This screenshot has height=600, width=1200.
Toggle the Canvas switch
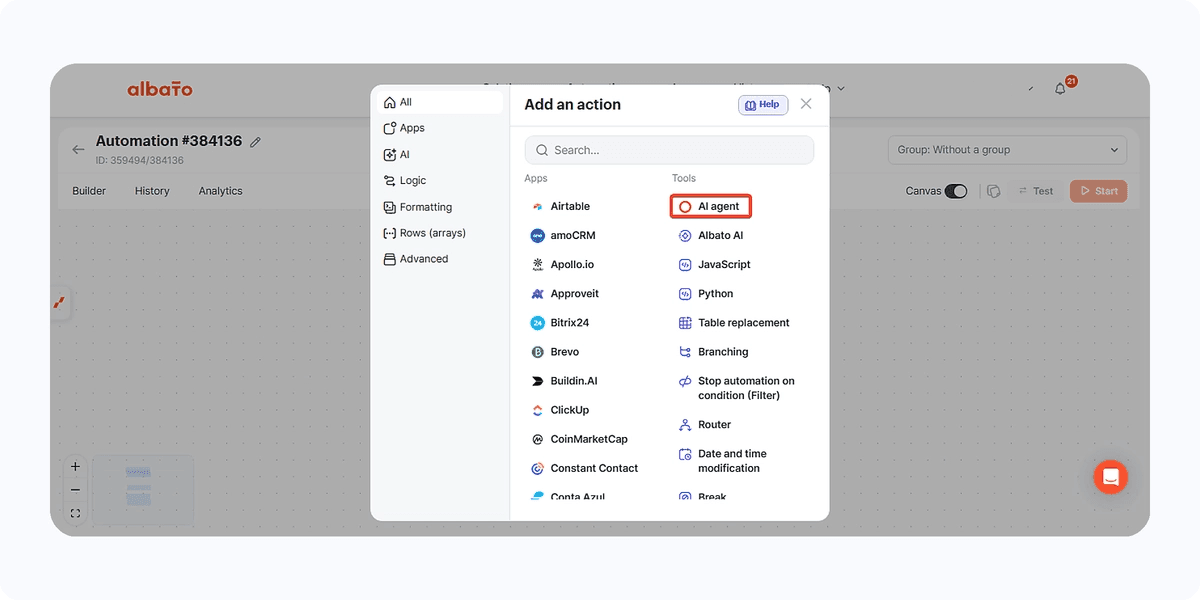[956, 191]
